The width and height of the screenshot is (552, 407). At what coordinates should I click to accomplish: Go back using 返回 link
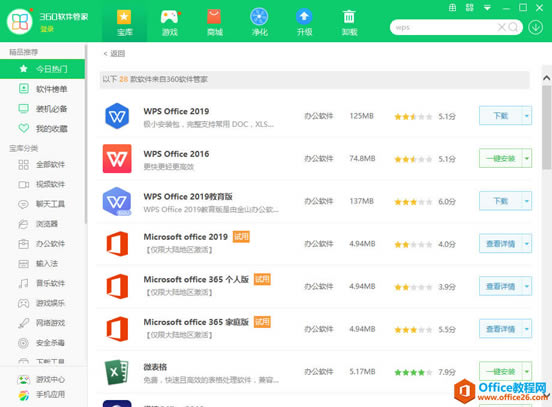114,54
